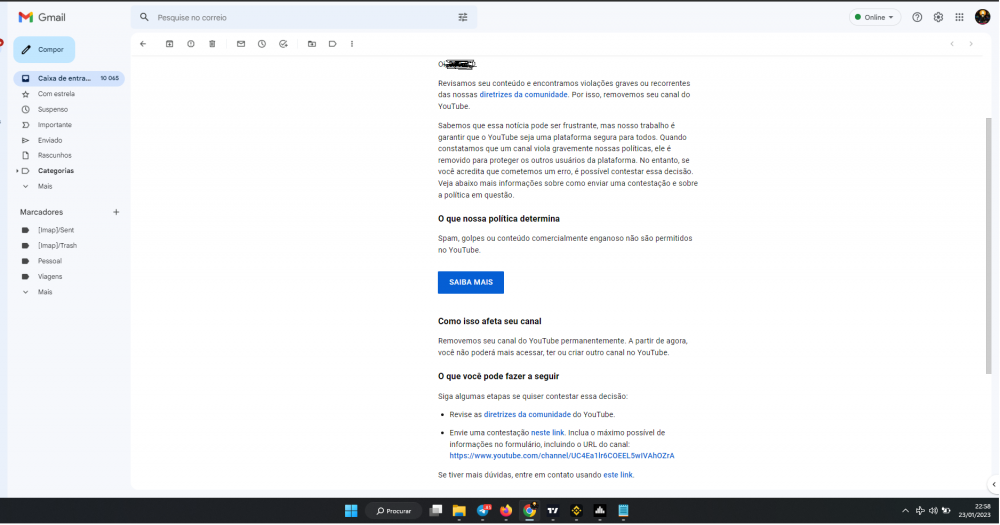Viewport: 1000px width, 525px height.
Task: Click the first diretrizes da comunidade link
Action: (x=523, y=94)
